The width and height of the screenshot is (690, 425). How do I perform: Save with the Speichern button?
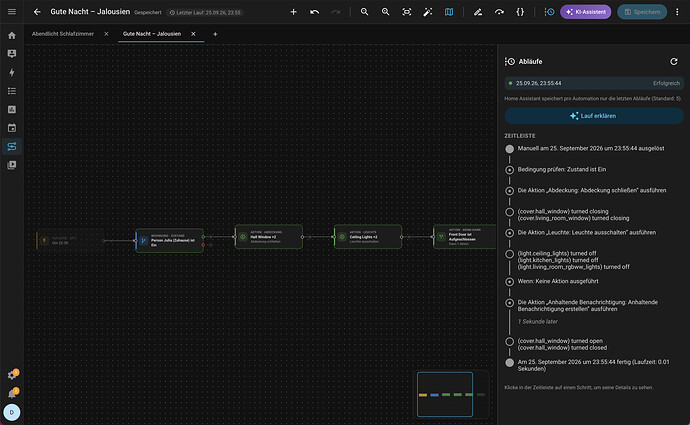(x=642, y=12)
